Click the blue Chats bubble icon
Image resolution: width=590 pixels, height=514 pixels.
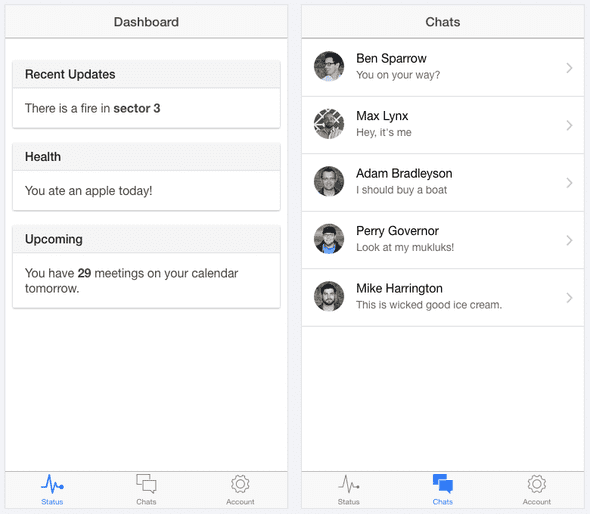tap(442, 484)
